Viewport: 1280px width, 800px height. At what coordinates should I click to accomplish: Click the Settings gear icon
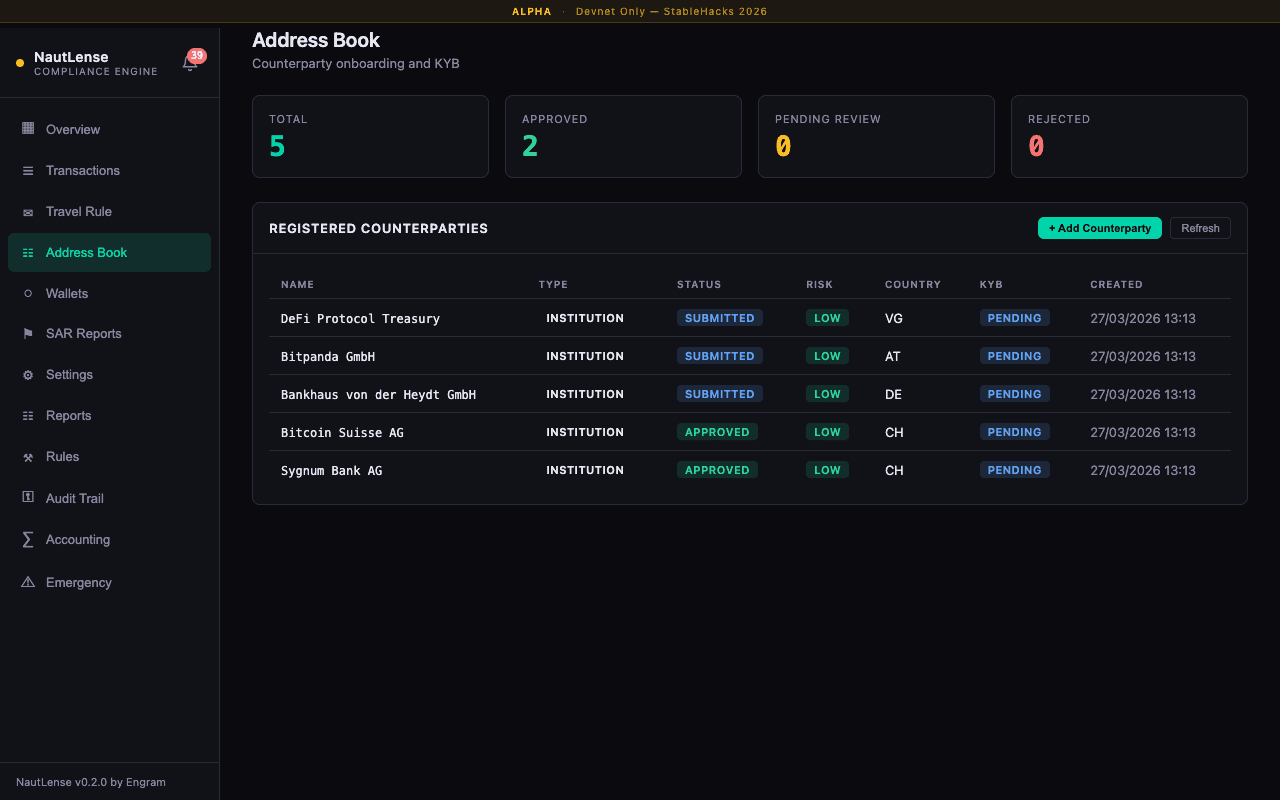pos(28,375)
